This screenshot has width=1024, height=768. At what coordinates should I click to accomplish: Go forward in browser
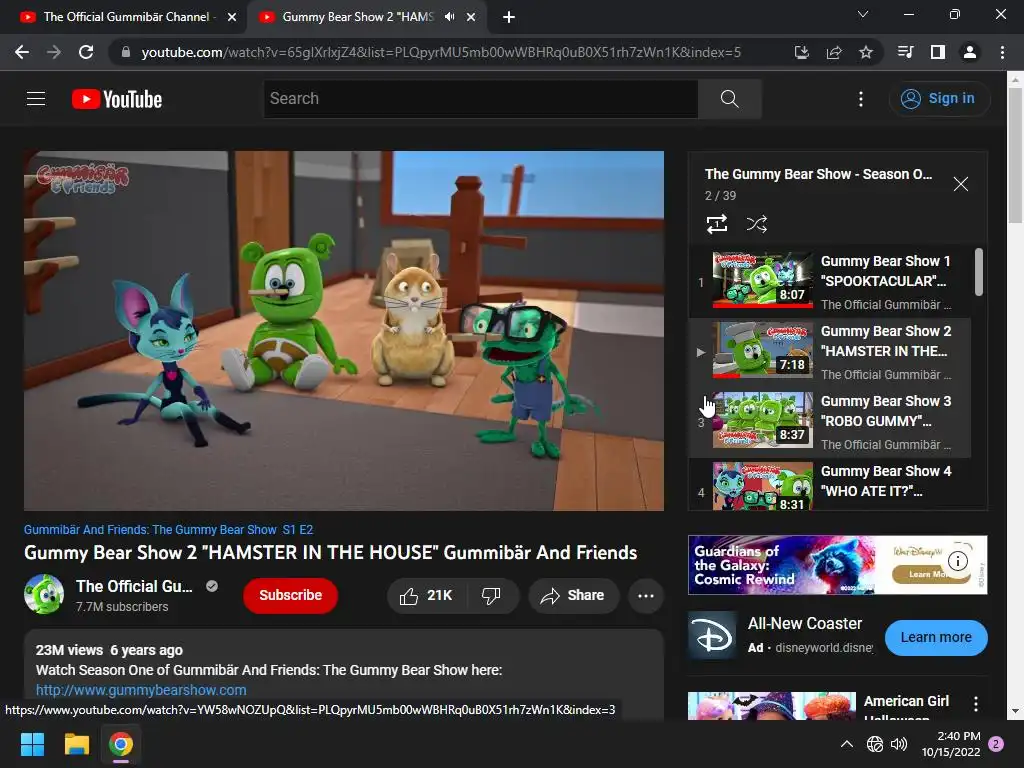point(54,52)
